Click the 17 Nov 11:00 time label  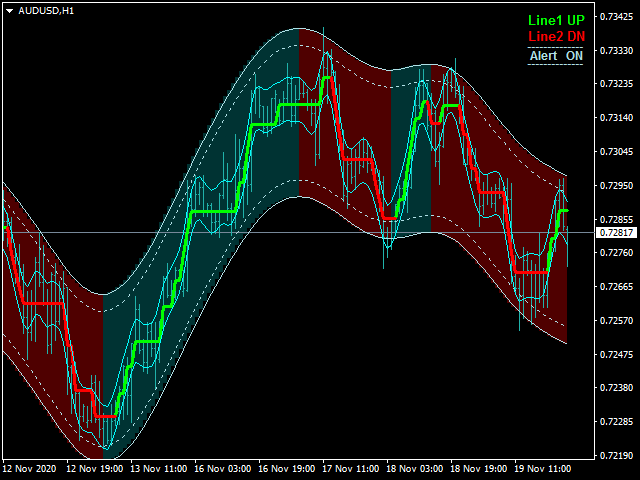[x=351, y=469]
